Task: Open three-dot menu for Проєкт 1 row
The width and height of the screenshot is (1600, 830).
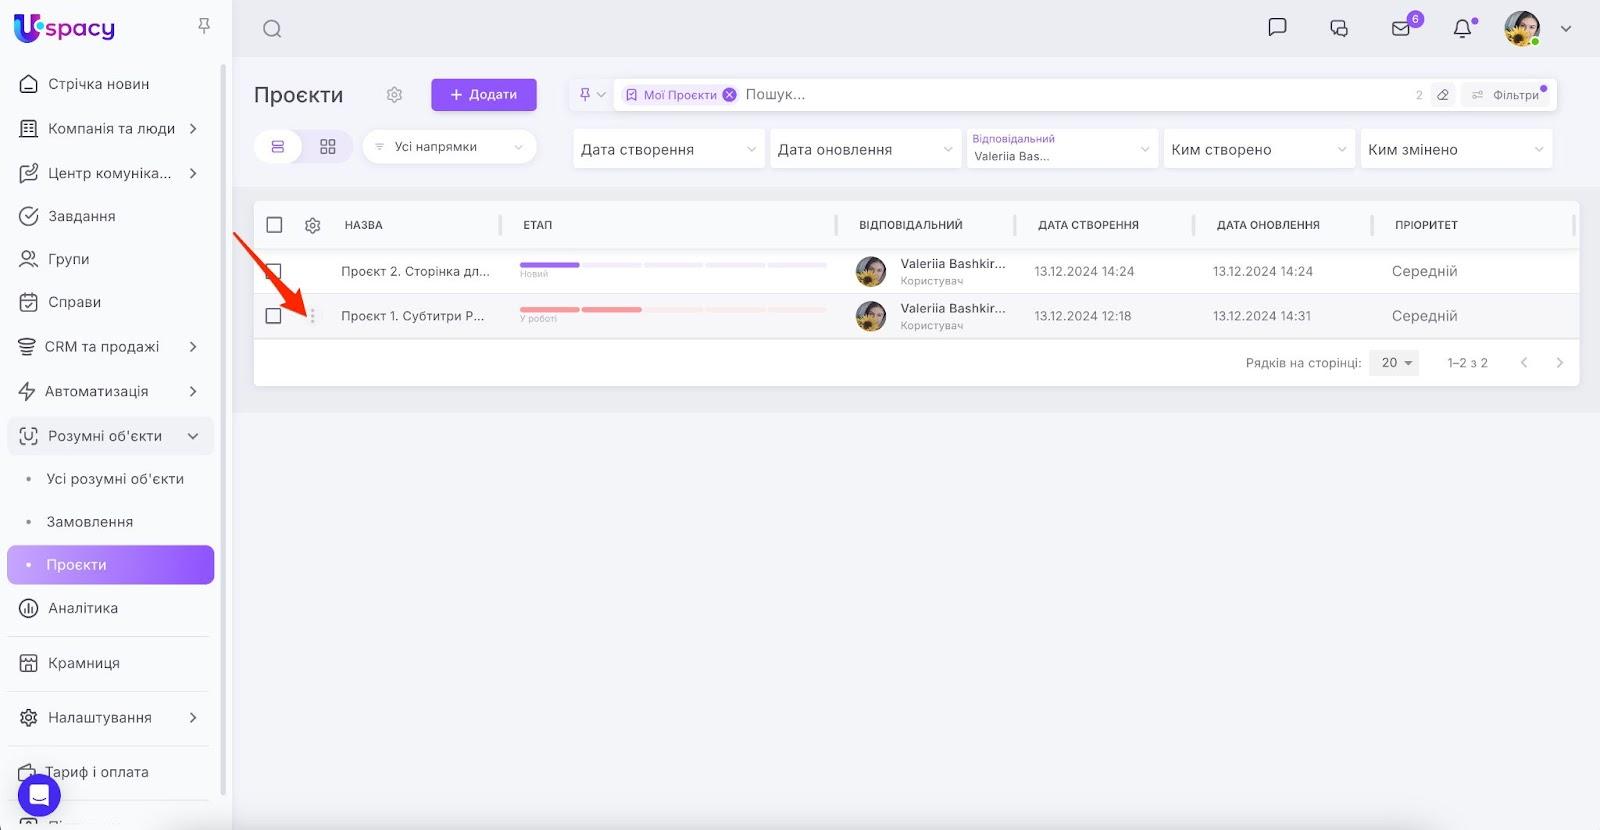Action: pos(313,316)
